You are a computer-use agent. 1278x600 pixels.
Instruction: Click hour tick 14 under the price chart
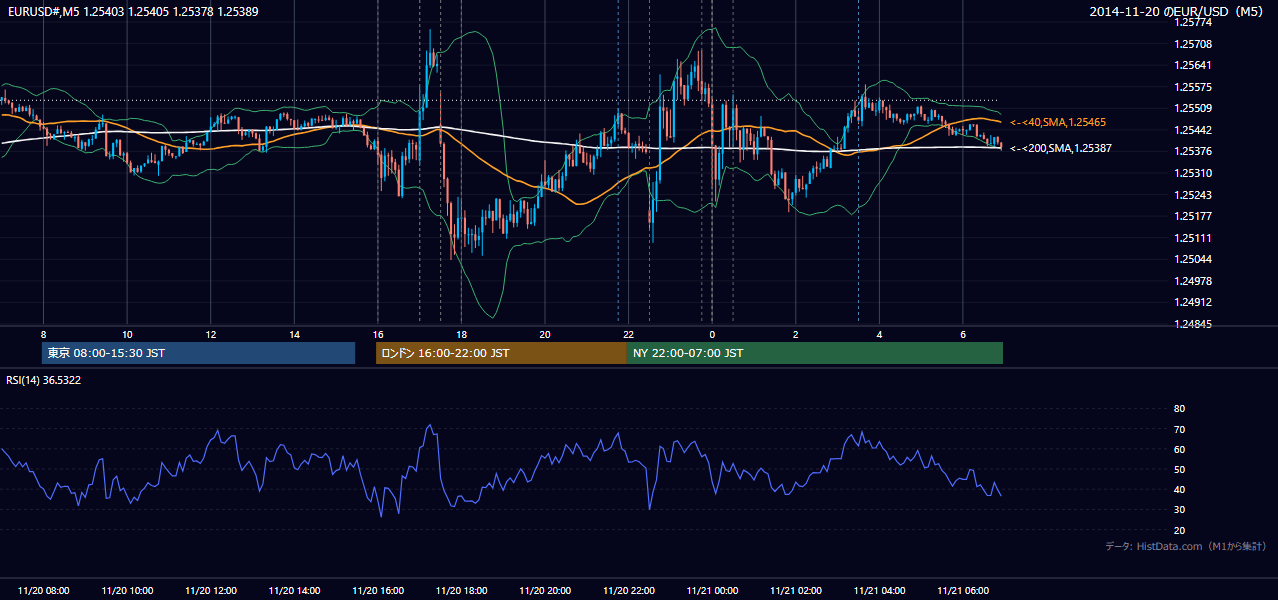[x=294, y=334]
